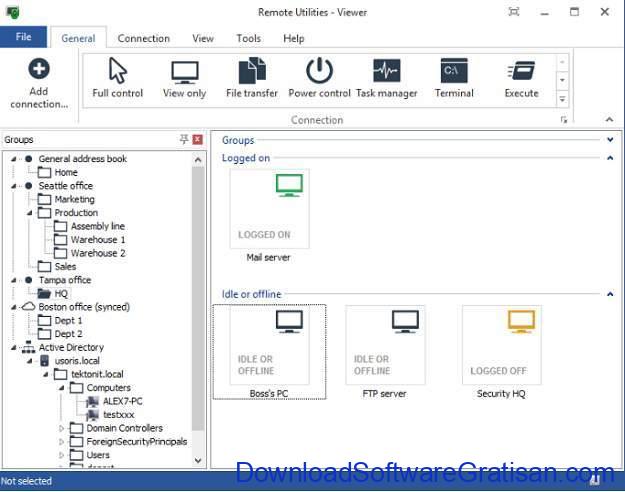Image resolution: width=625 pixels, height=492 pixels.
Task: Select the Full control cursor tool
Action: (118, 79)
